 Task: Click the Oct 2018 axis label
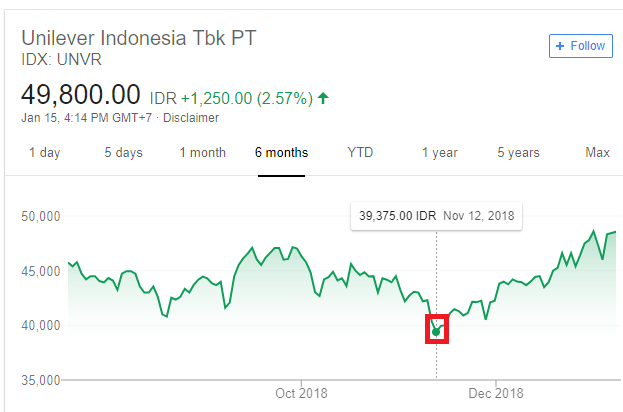coord(301,393)
